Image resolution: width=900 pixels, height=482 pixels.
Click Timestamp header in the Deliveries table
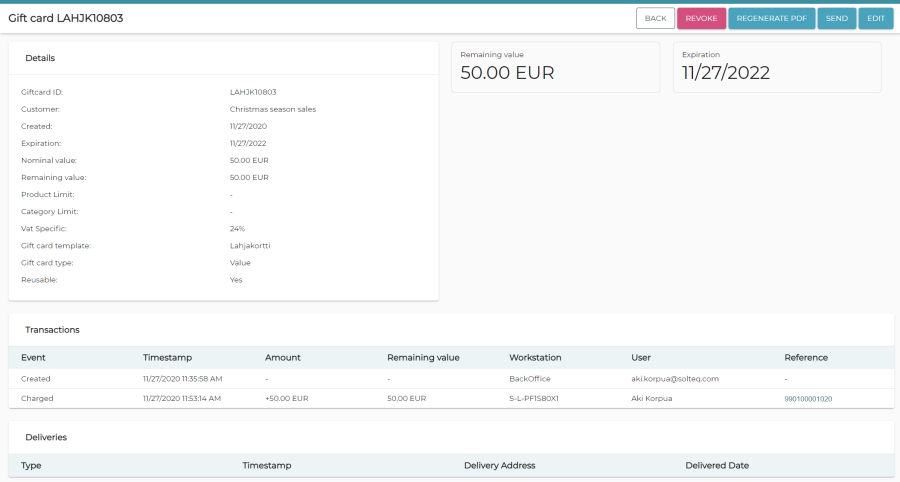click(266, 465)
